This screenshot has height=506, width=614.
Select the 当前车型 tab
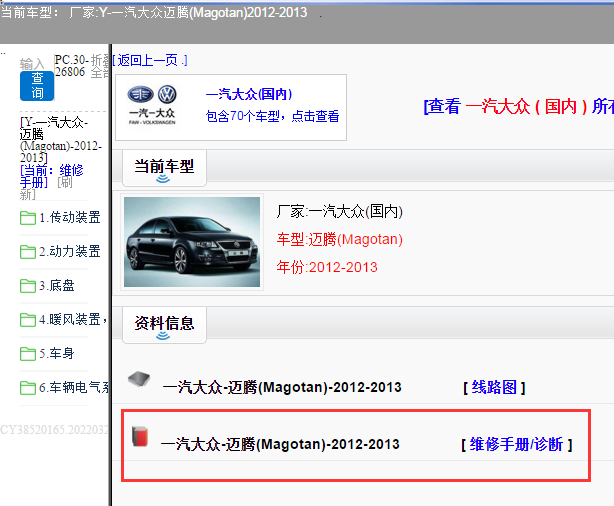point(164,168)
